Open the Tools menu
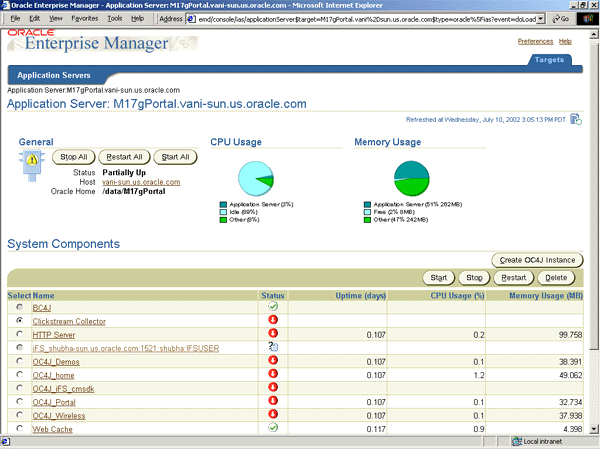 (x=114, y=18)
